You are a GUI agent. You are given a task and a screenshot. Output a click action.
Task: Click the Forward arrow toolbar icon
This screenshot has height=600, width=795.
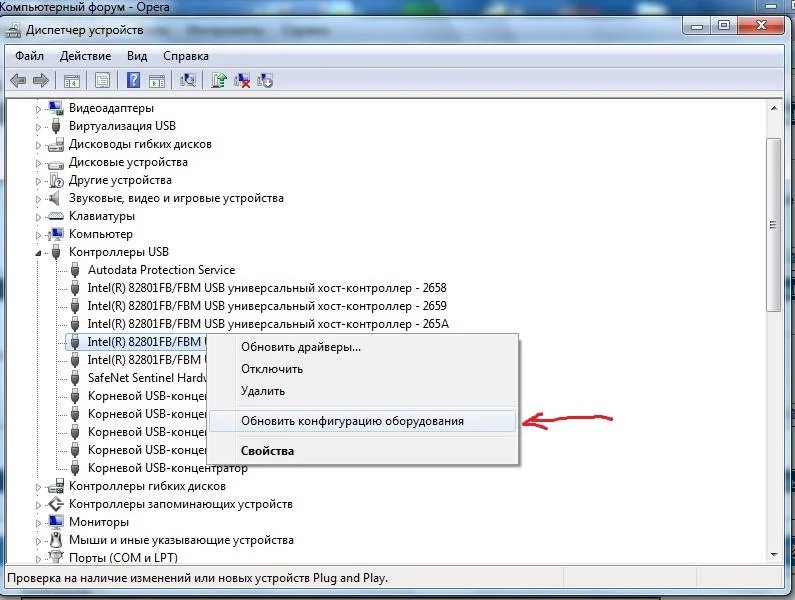tap(41, 80)
